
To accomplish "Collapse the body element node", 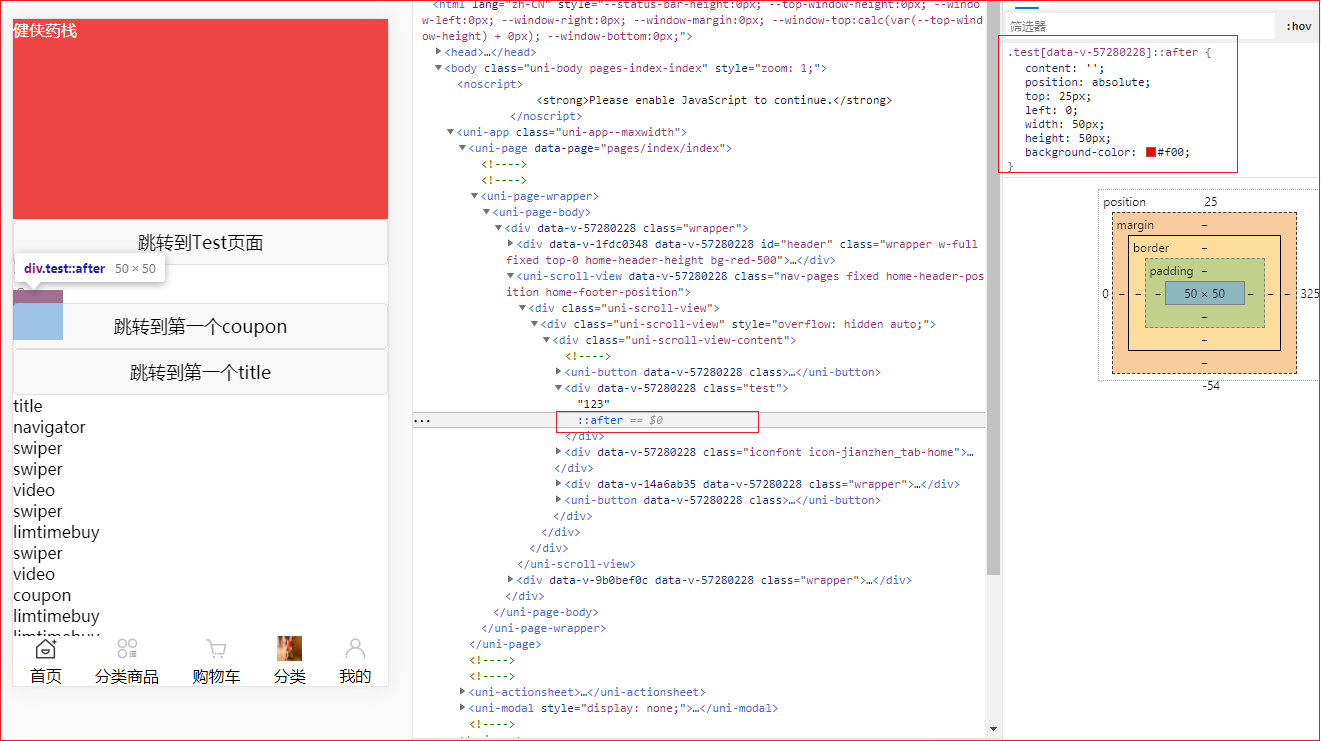I will pos(439,68).
